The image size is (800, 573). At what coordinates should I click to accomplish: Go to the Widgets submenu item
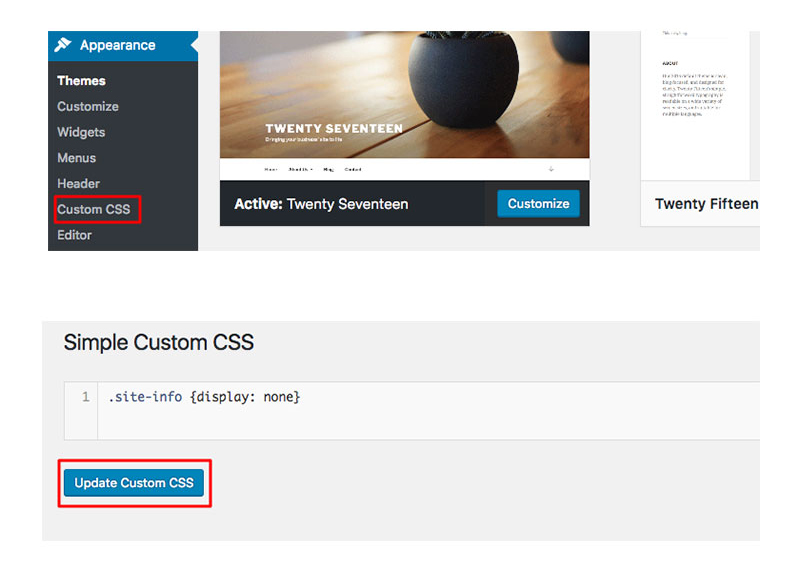pyautogui.click(x=81, y=132)
